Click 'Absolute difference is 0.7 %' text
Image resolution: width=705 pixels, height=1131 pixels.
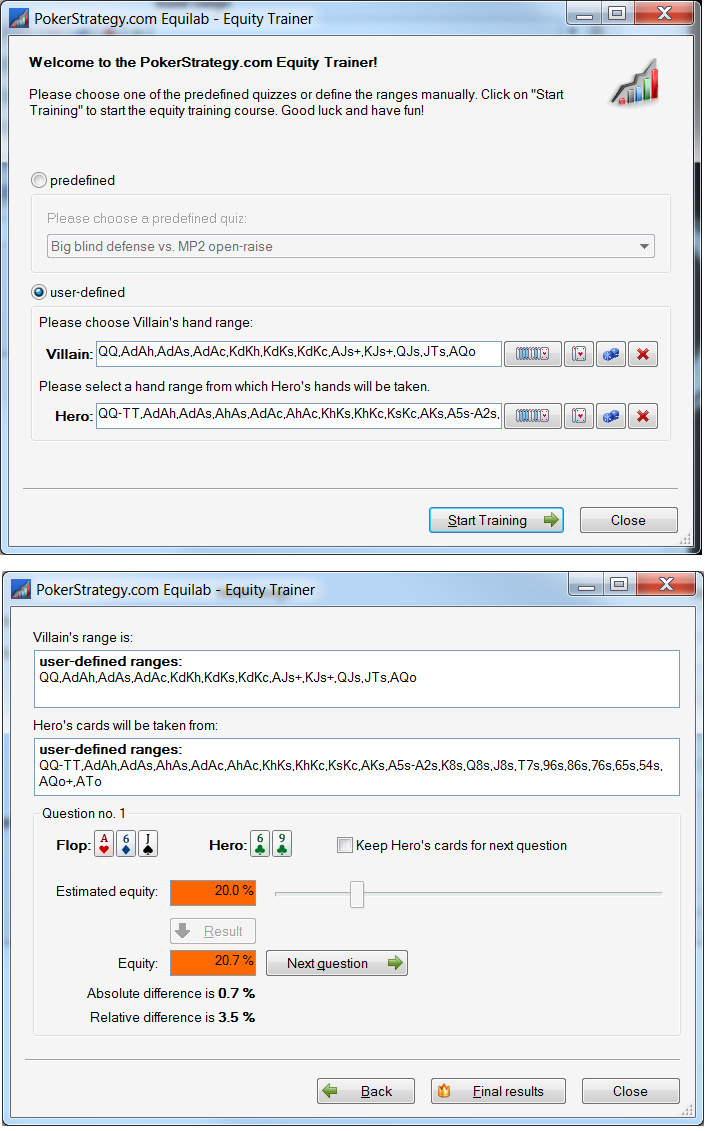click(x=171, y=993)
